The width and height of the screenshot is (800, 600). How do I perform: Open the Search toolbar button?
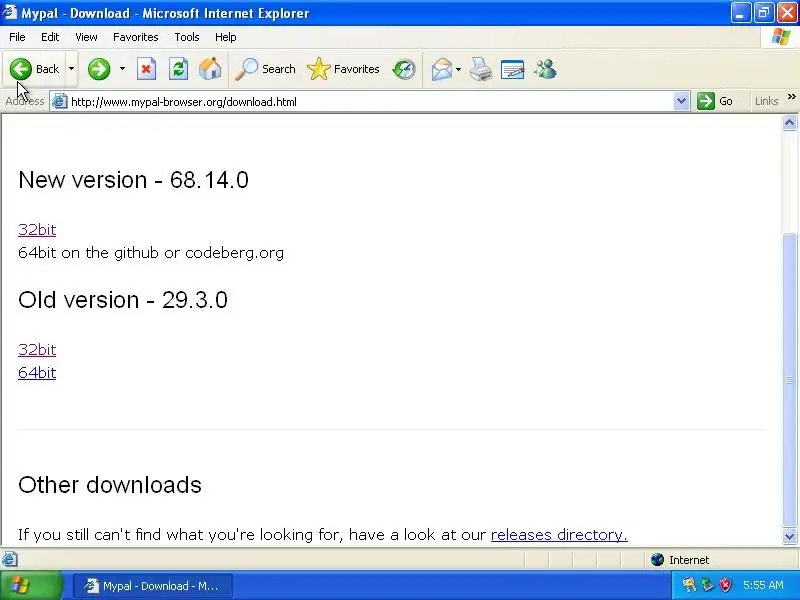point(265,69)
